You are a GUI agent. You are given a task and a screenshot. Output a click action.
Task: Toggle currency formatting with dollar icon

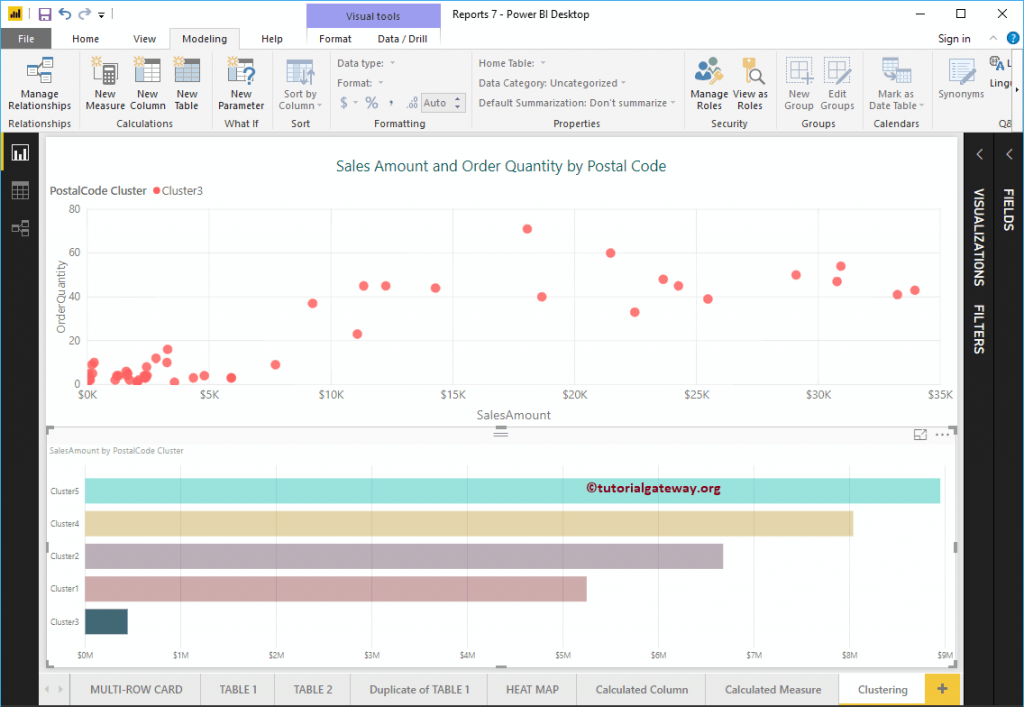tap(343, 102)
